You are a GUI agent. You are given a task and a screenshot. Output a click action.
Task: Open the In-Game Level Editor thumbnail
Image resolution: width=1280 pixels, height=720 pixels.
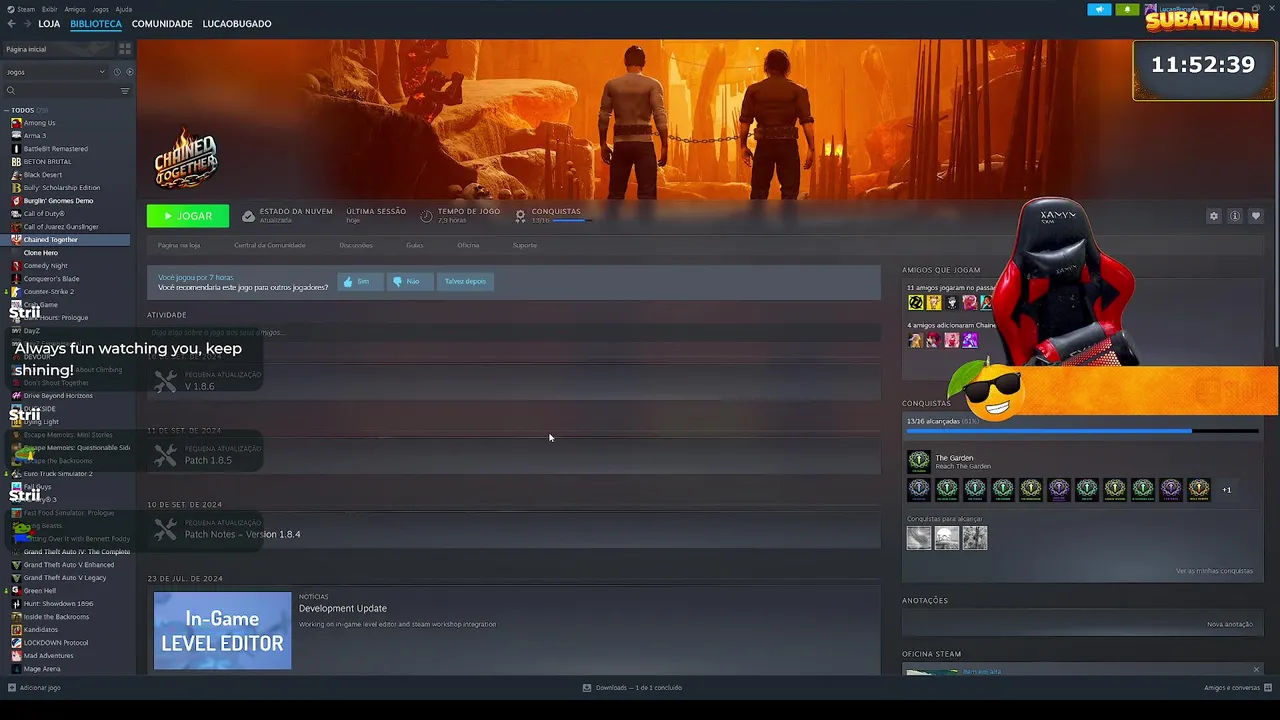click(222, 630)
